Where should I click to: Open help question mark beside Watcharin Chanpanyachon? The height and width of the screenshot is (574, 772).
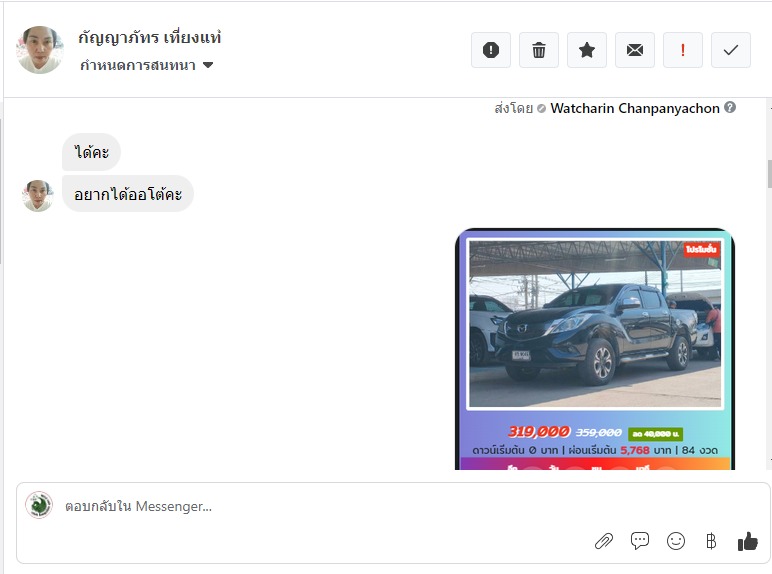pyautogui.click(x=730, y=107)
